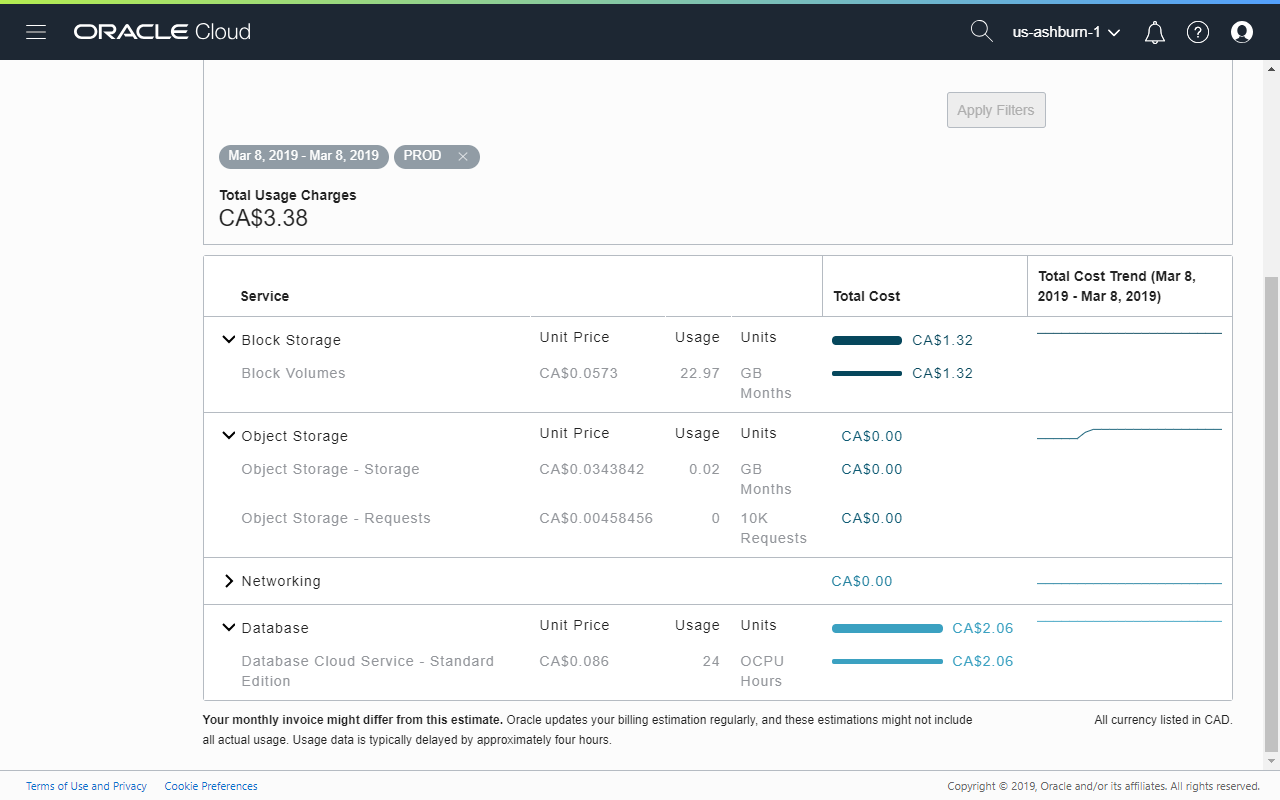Screen dimensions: 1280x800
Task: Click the Block Storage cost trend line
Action: pyautogui.click(x=1129, y=333)
